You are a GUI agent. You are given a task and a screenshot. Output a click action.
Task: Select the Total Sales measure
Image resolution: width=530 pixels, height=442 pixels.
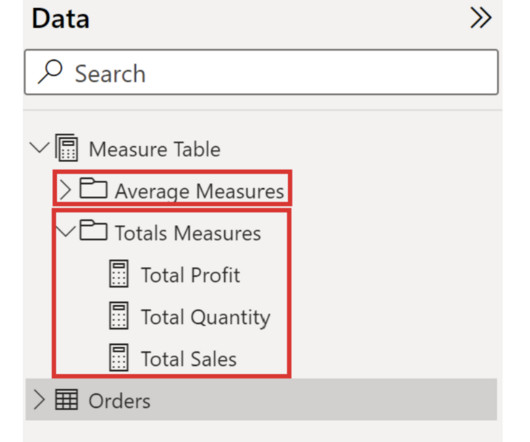(x=189, y=359)
